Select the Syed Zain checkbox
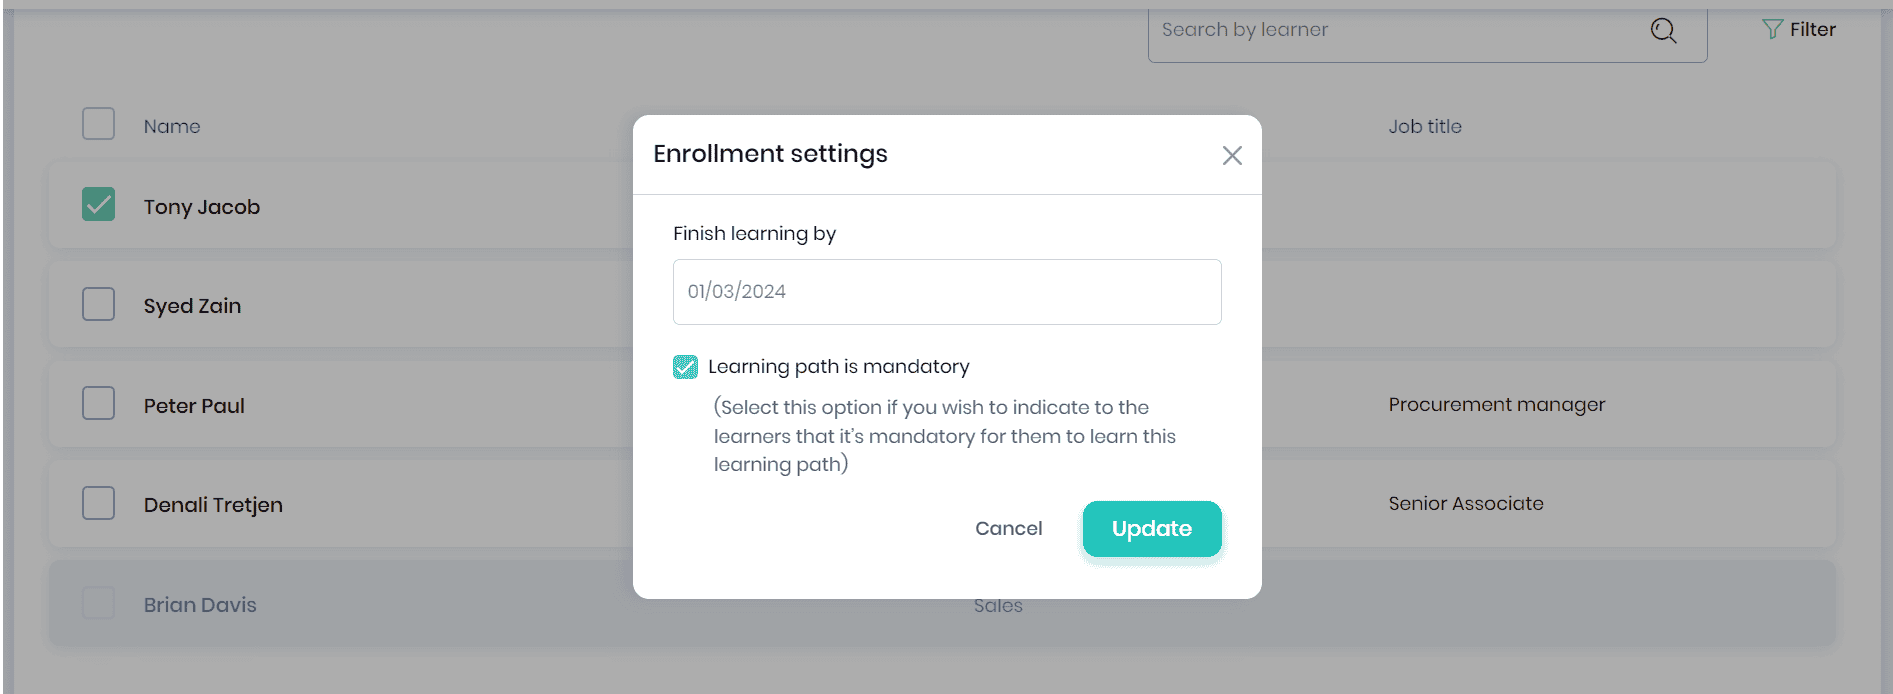The image size is (1893, 694). [x=98, y=304]
